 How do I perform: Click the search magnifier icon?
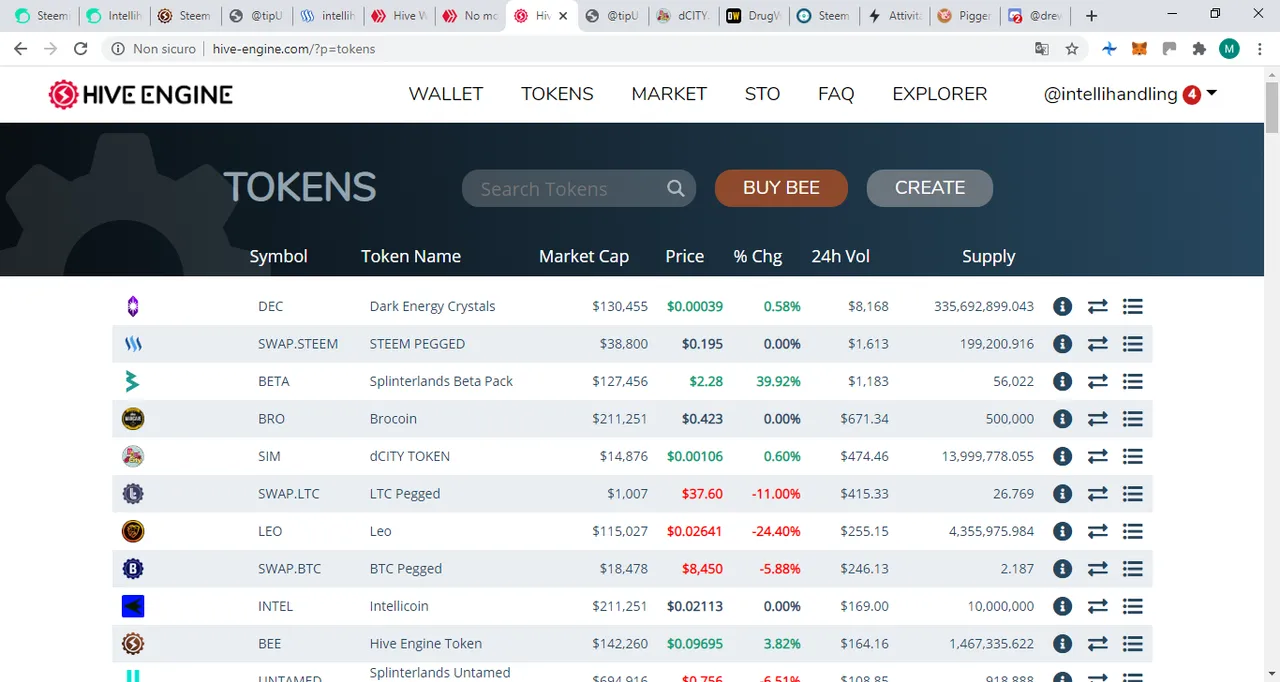[x=676, y=188]
